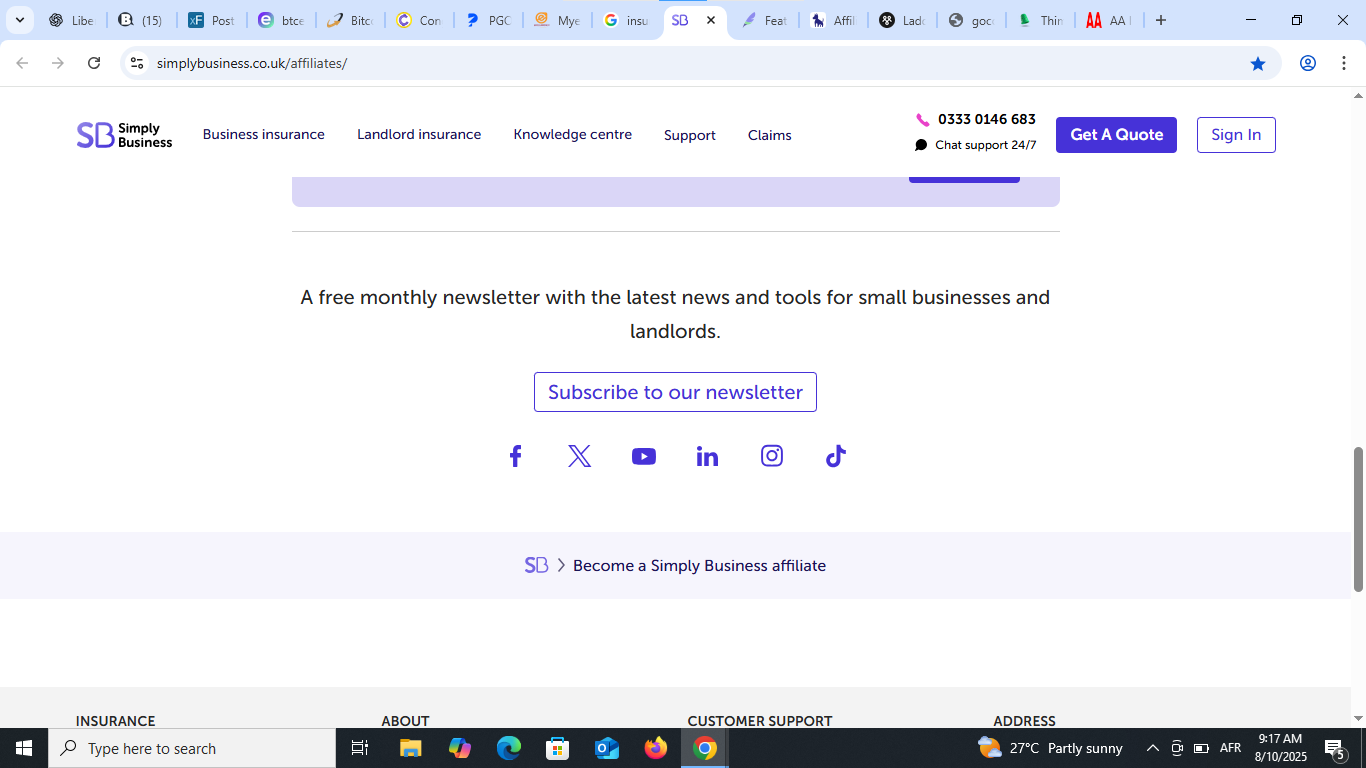The image size is (1366, 768).
Task: Open Business insurance menu
Action: point(264,134)
